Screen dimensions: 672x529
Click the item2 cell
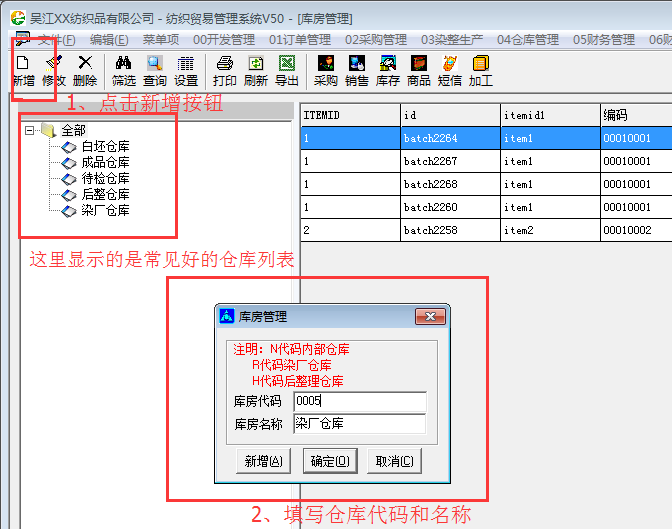(x=550, y=230)
